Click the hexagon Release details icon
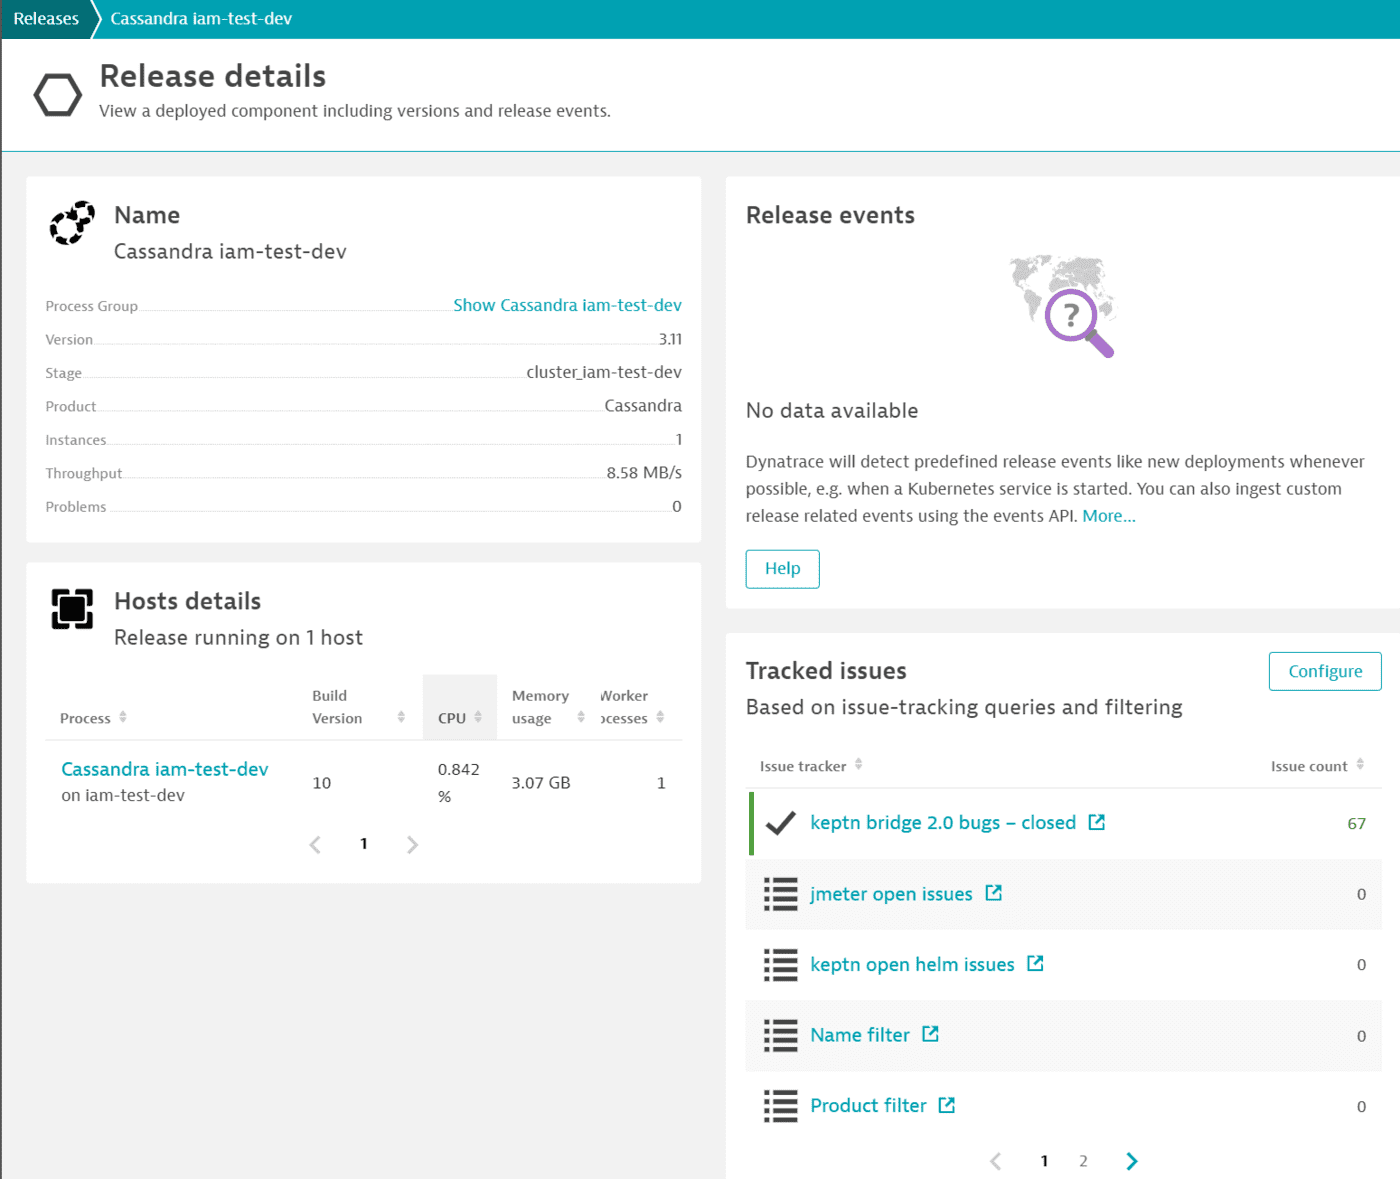Screen dimensions: 1400x1179 point(57,94)
